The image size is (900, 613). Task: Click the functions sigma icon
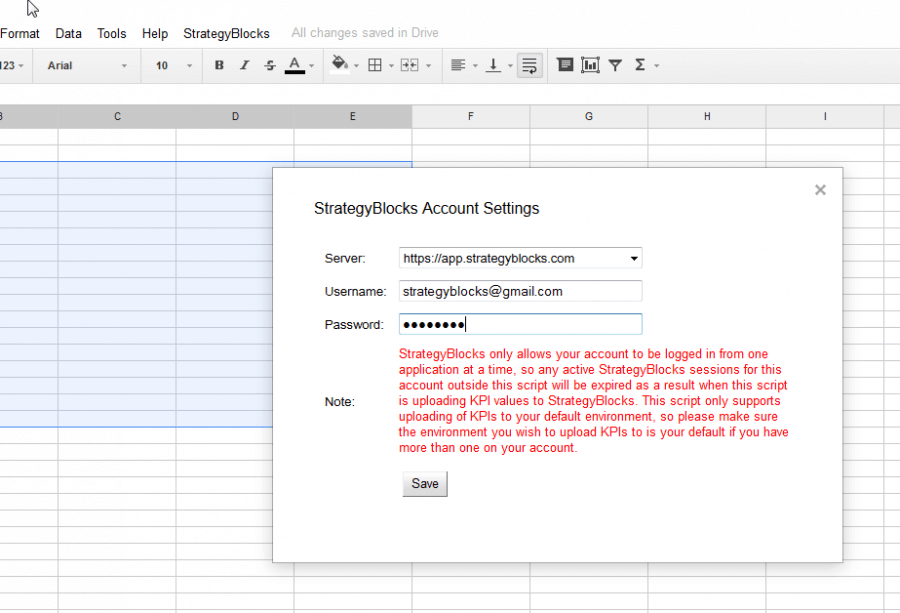640,65
